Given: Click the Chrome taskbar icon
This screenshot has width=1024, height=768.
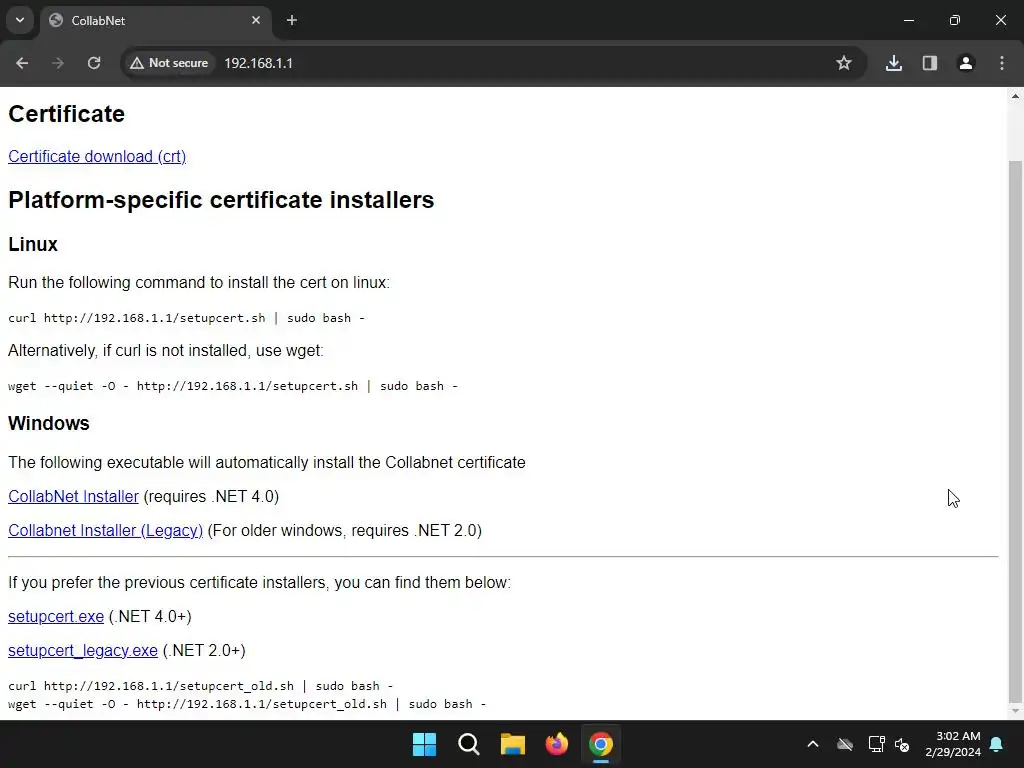Looking at the screenshot, I should pyautogui.click(x=601, y=744).
